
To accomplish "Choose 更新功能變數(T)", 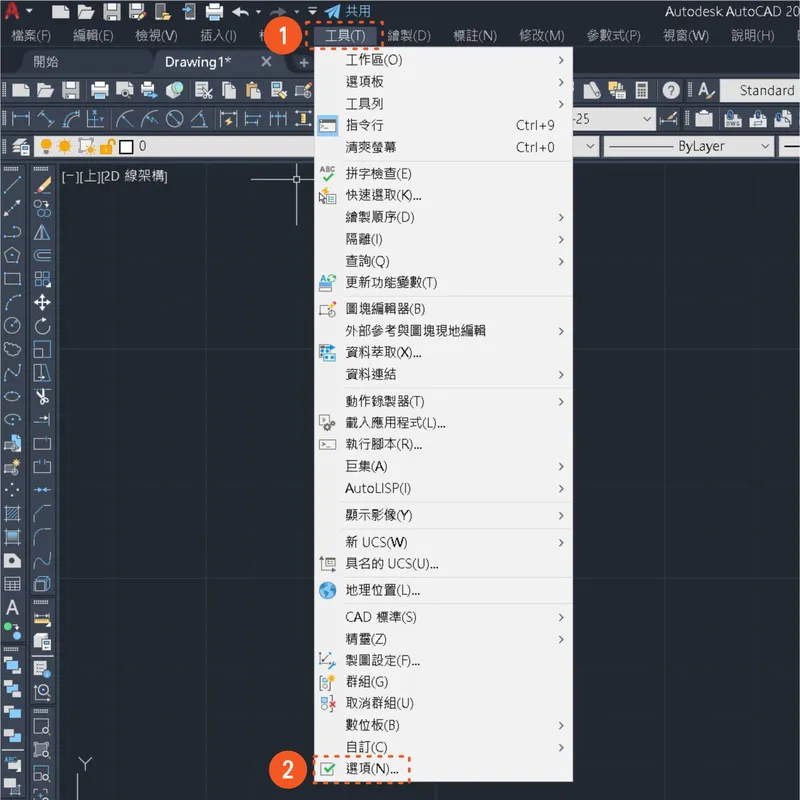I will (x=443, y=283).
